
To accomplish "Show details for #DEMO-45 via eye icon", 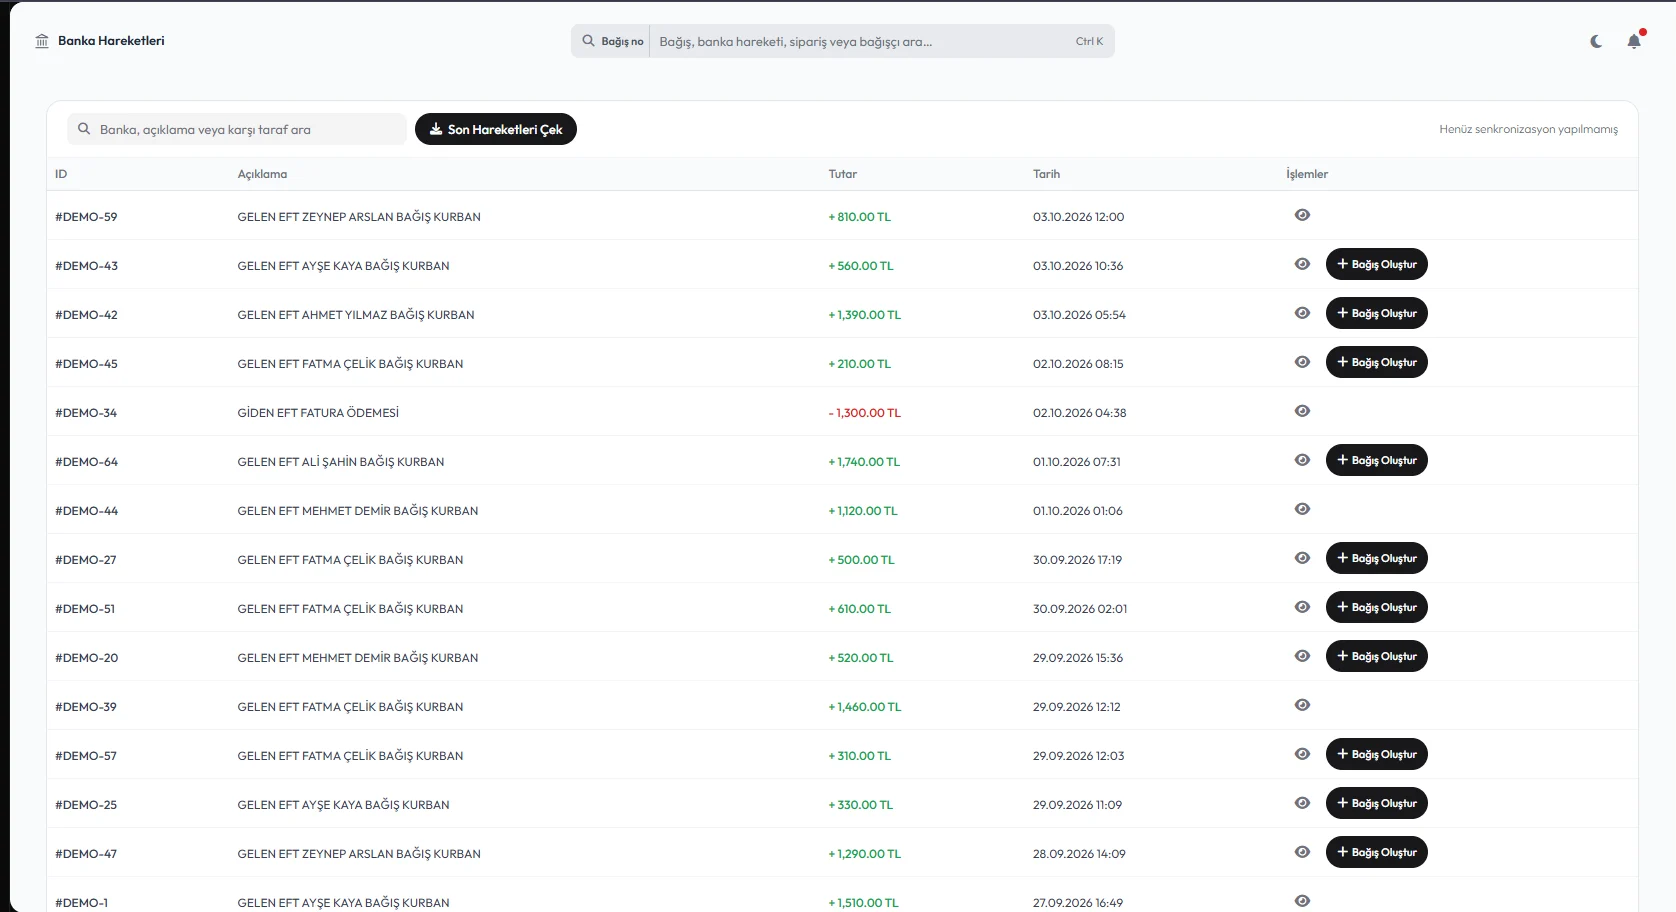I will point(1302,362).
